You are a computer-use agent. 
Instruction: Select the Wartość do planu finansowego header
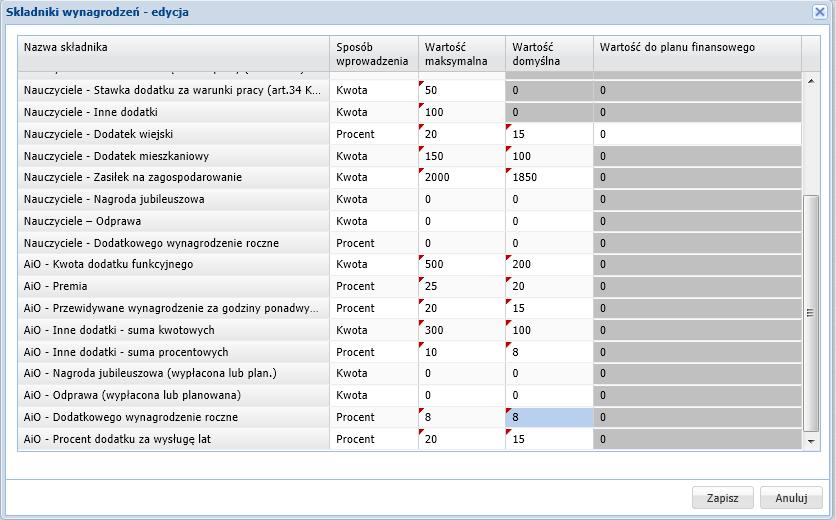(697, 53)
